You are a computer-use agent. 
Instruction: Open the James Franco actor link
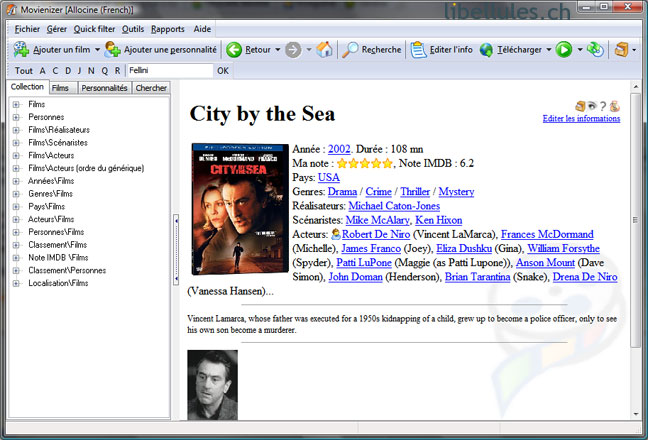coord(371,249)
